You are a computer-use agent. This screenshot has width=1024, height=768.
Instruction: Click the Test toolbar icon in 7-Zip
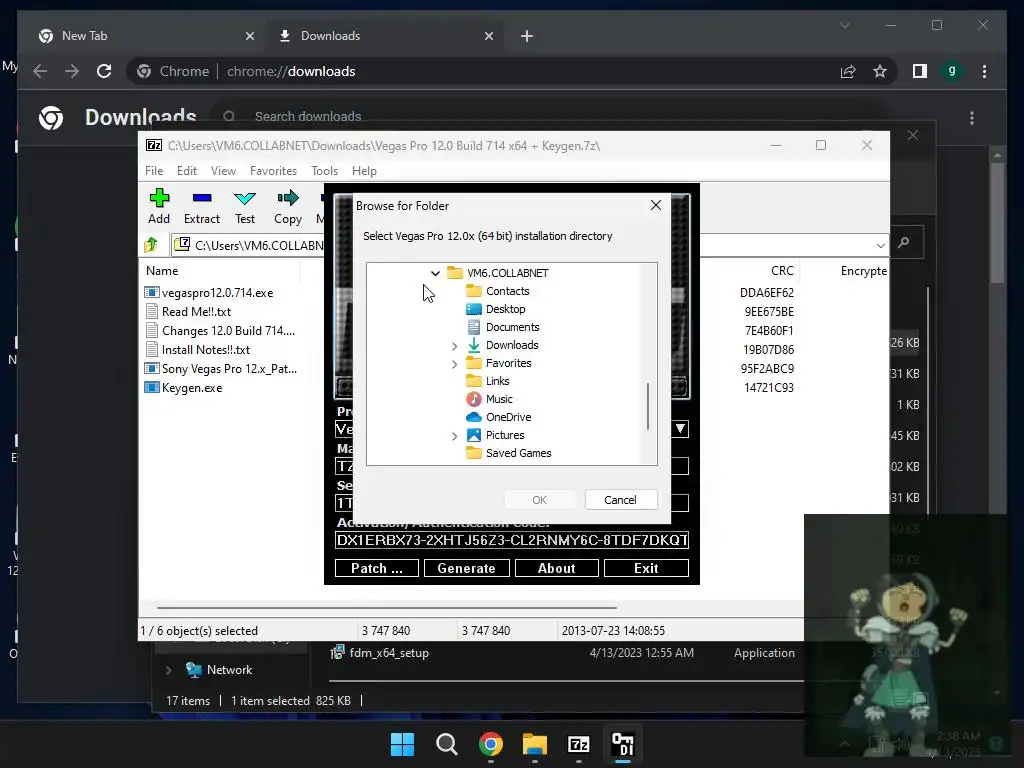(x=245, y=198)
